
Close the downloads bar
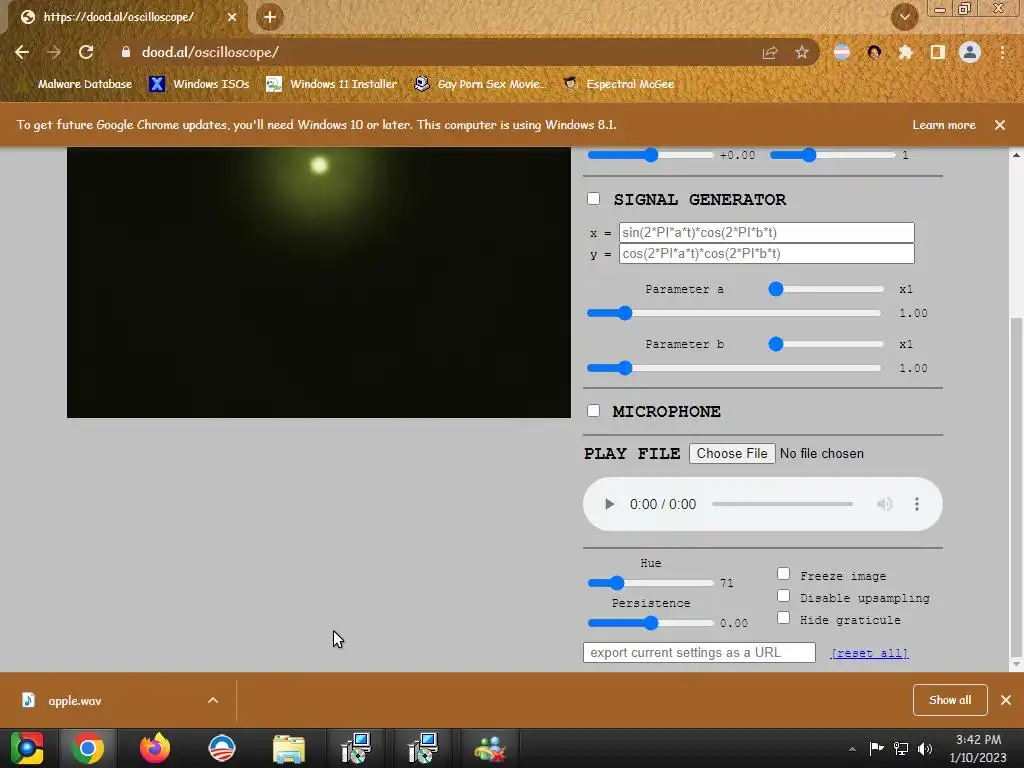[x=1006, y=700]
